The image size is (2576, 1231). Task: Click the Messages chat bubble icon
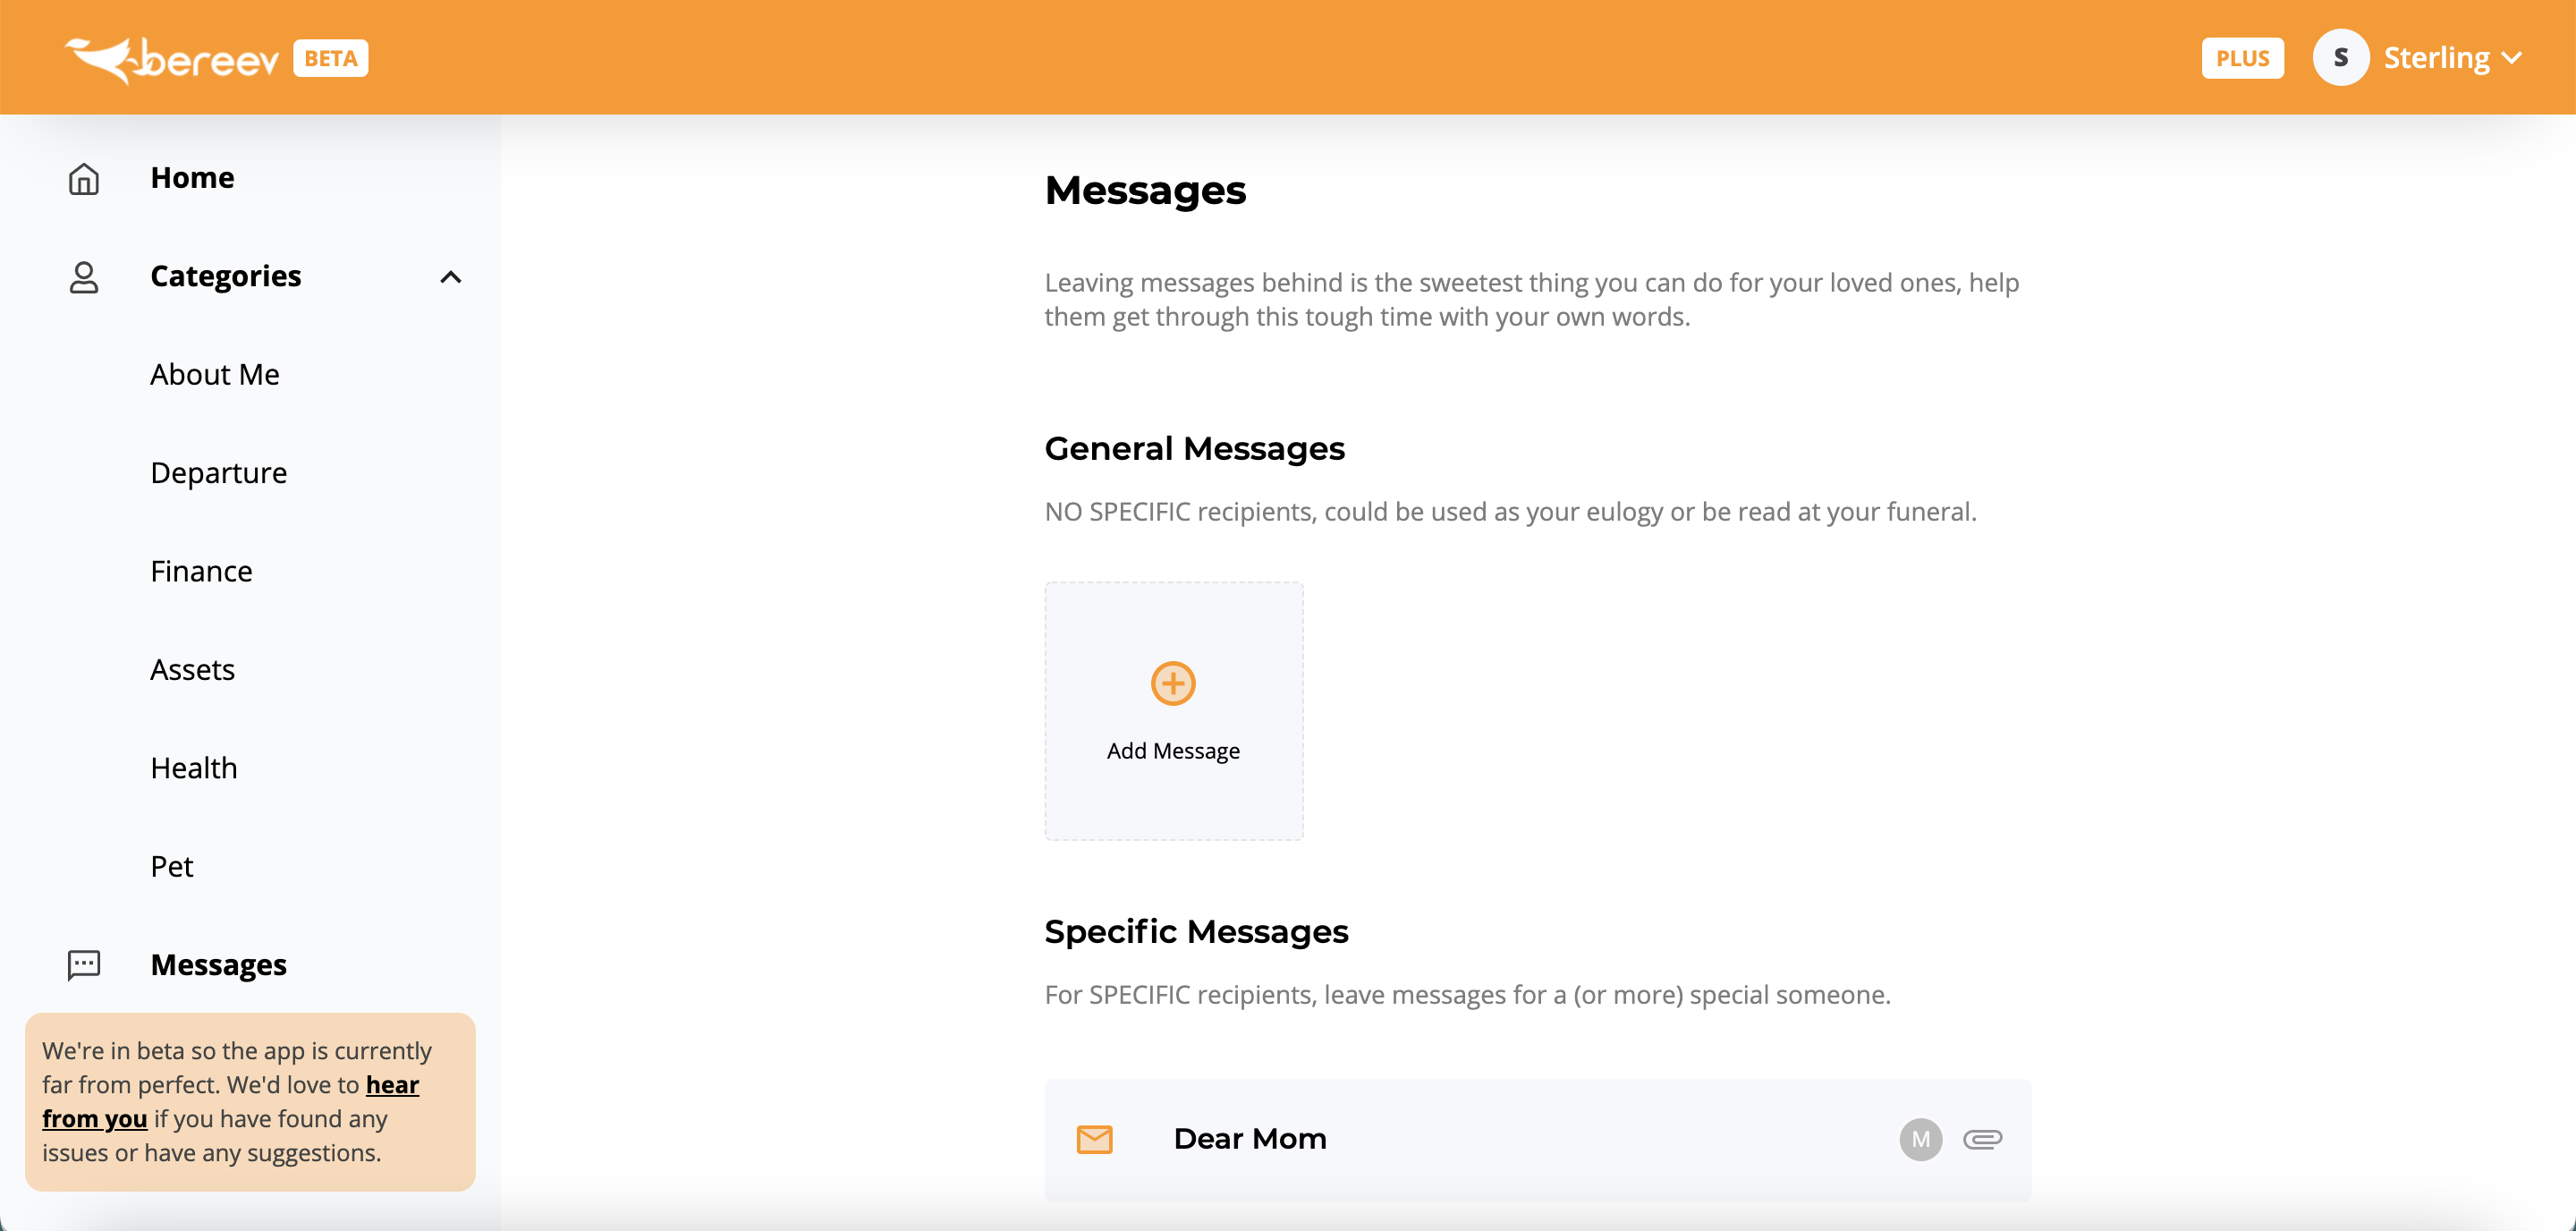click(84, 965)
